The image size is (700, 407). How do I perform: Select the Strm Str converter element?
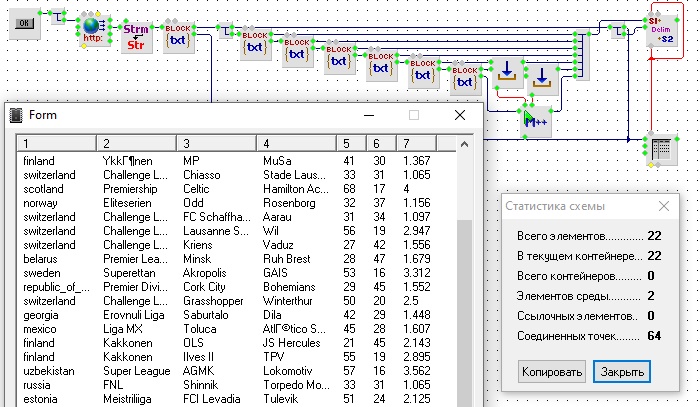136,37
